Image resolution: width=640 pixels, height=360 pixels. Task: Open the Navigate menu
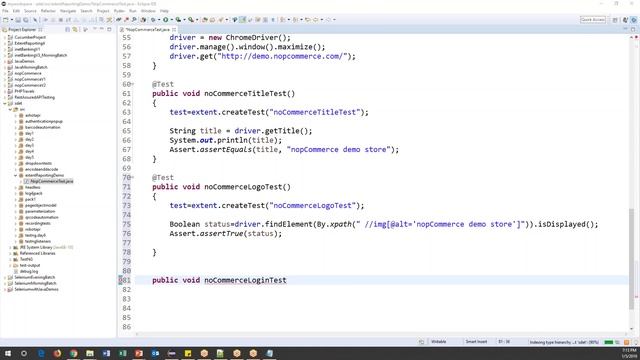click(x=68, y=11)
